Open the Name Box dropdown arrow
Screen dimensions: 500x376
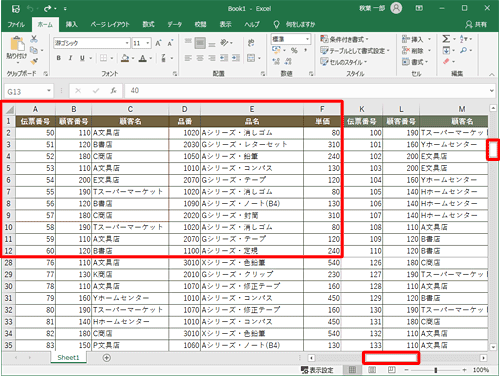click(49, 91)
